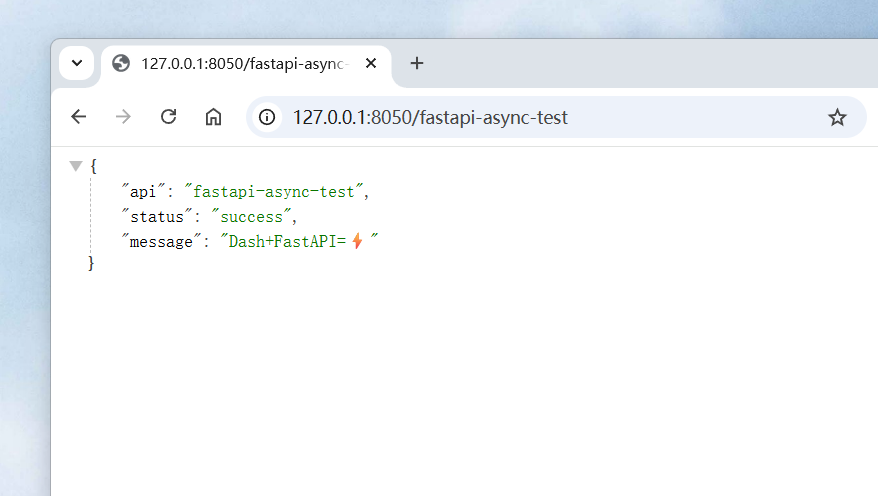
Task: Go back to the previous page
Action: [79, 117]
